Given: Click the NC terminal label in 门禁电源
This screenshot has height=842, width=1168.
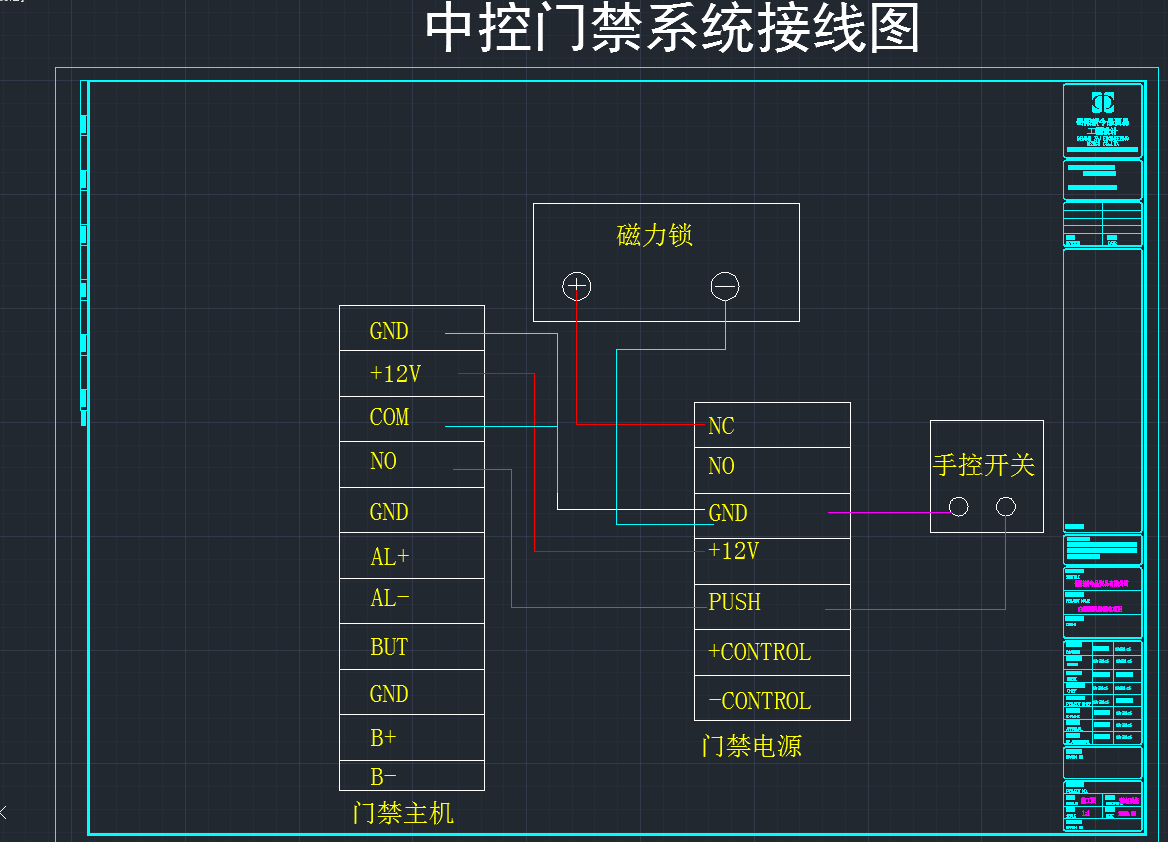Looking at the screenshot, I should 721,426.
